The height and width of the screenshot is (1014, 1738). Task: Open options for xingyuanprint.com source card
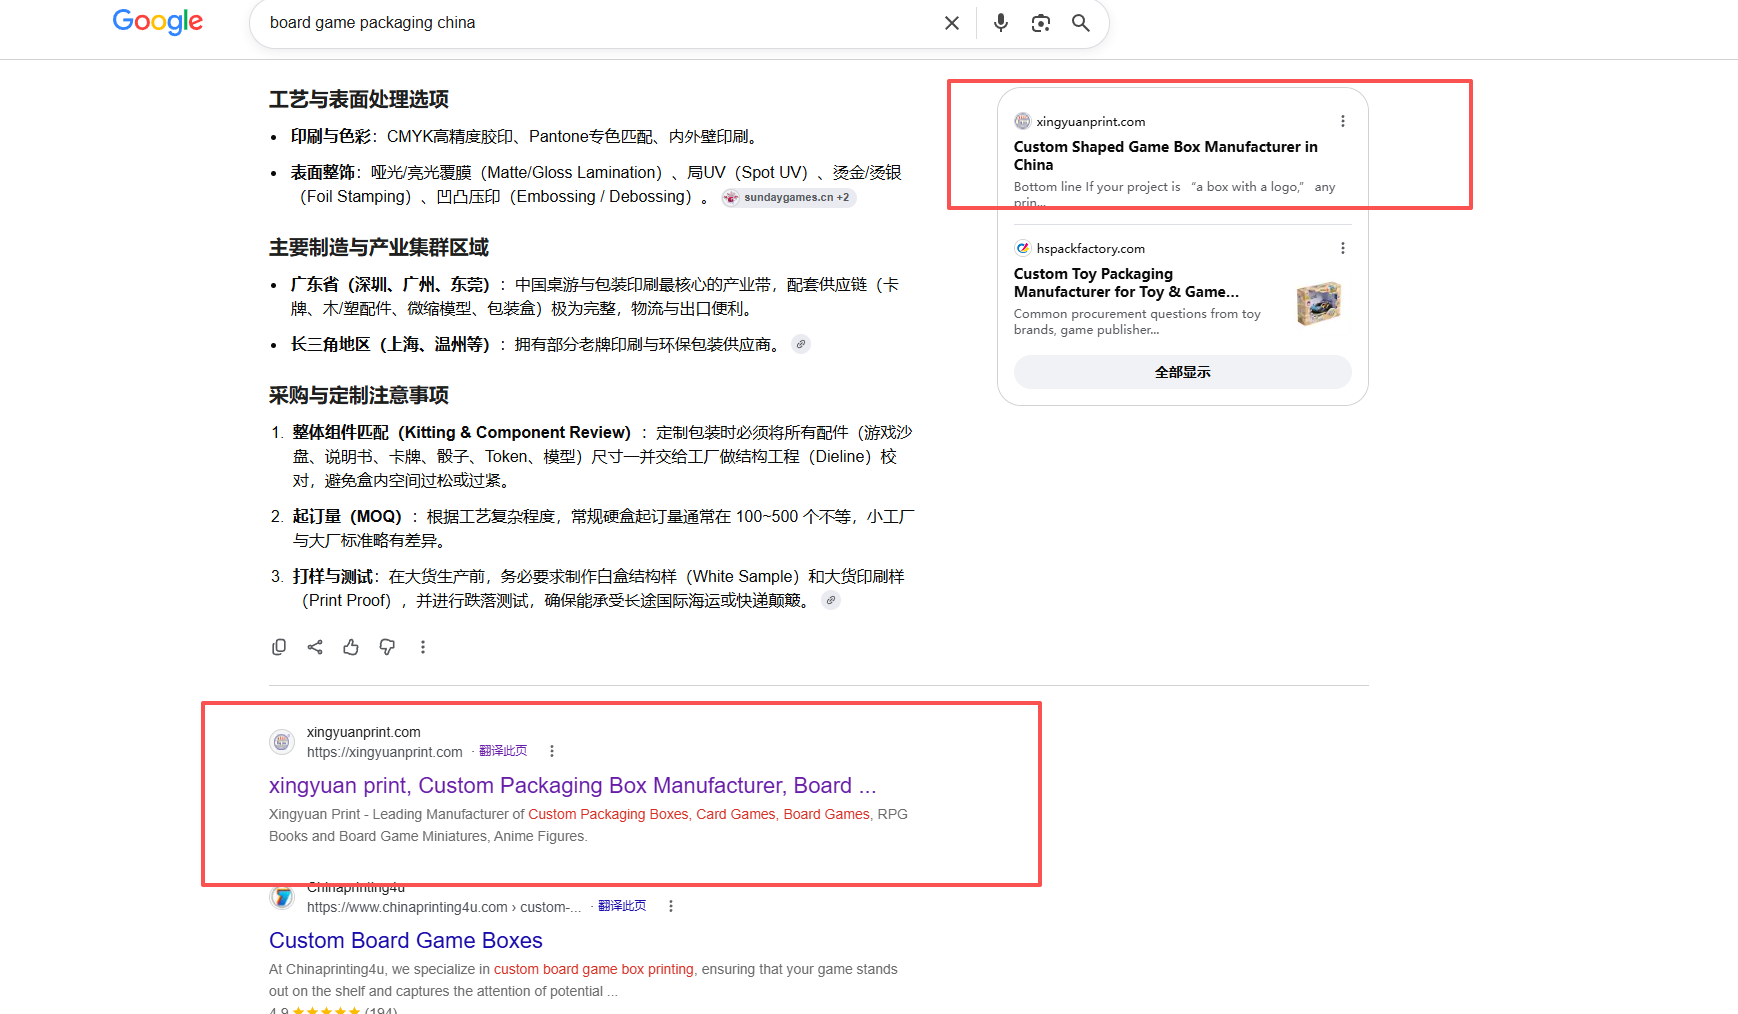tap(1343, 121)
